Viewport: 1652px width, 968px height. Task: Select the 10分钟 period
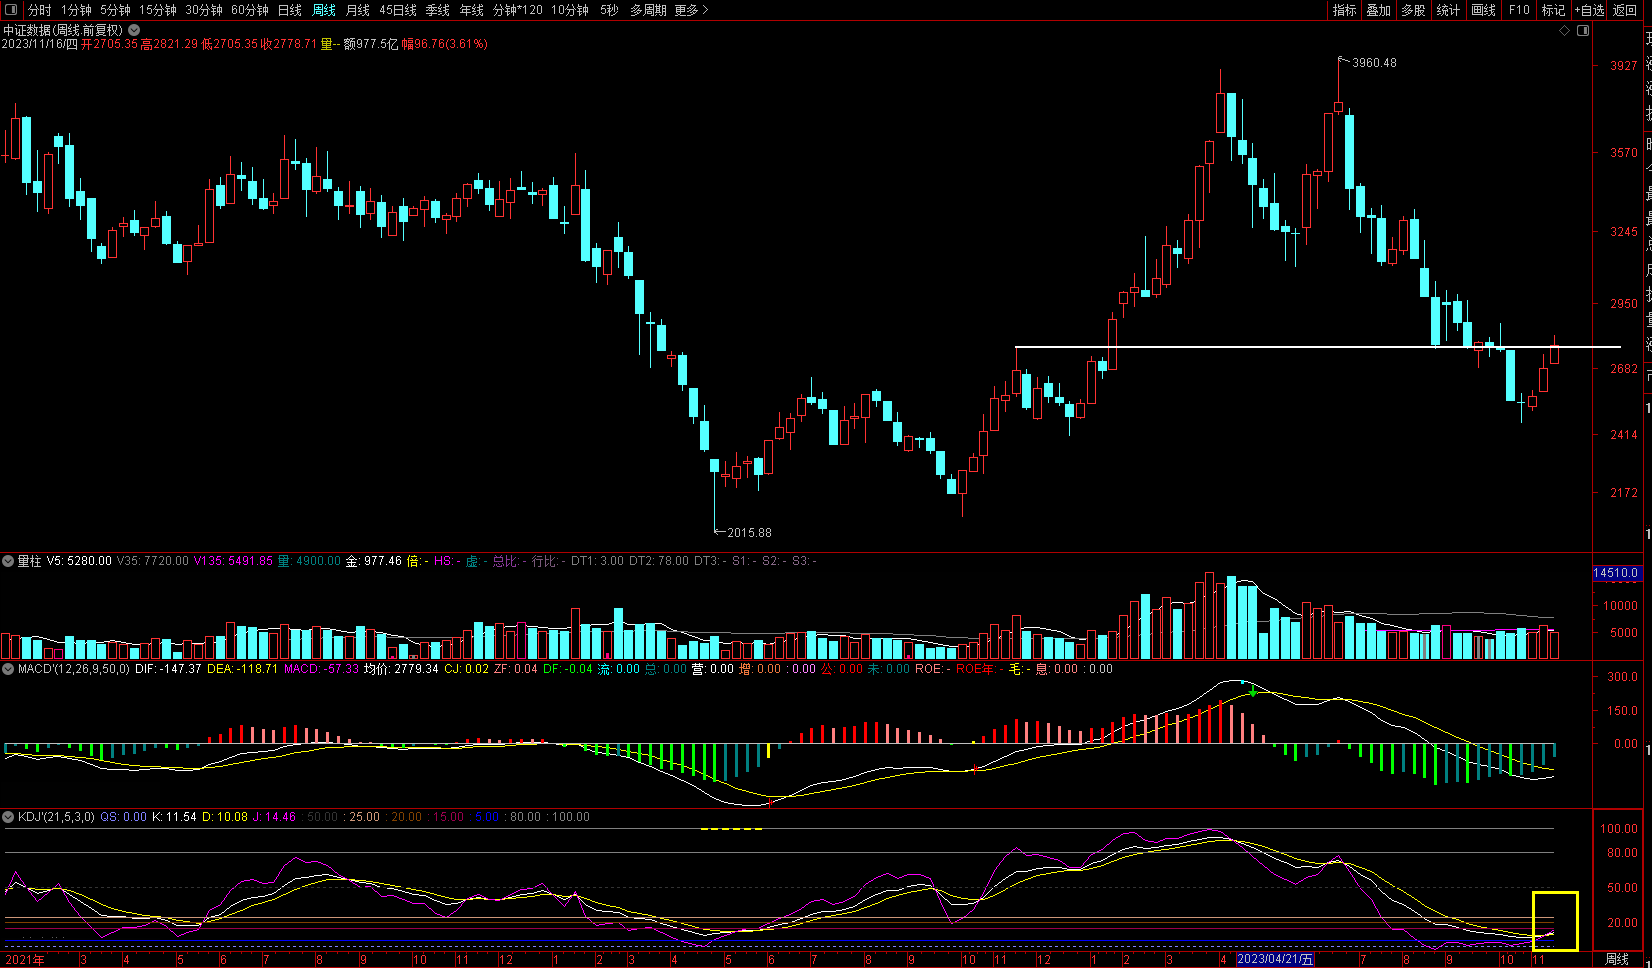coord(570,10)
